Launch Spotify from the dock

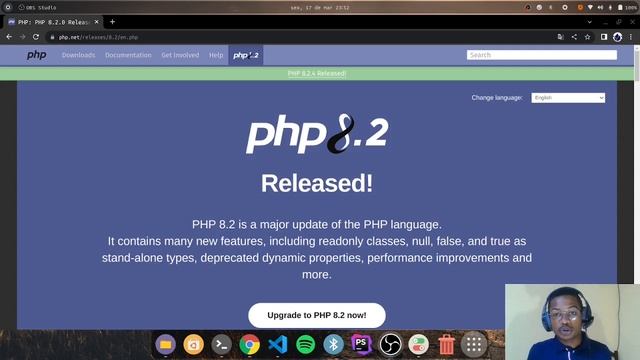pos(305,344)
